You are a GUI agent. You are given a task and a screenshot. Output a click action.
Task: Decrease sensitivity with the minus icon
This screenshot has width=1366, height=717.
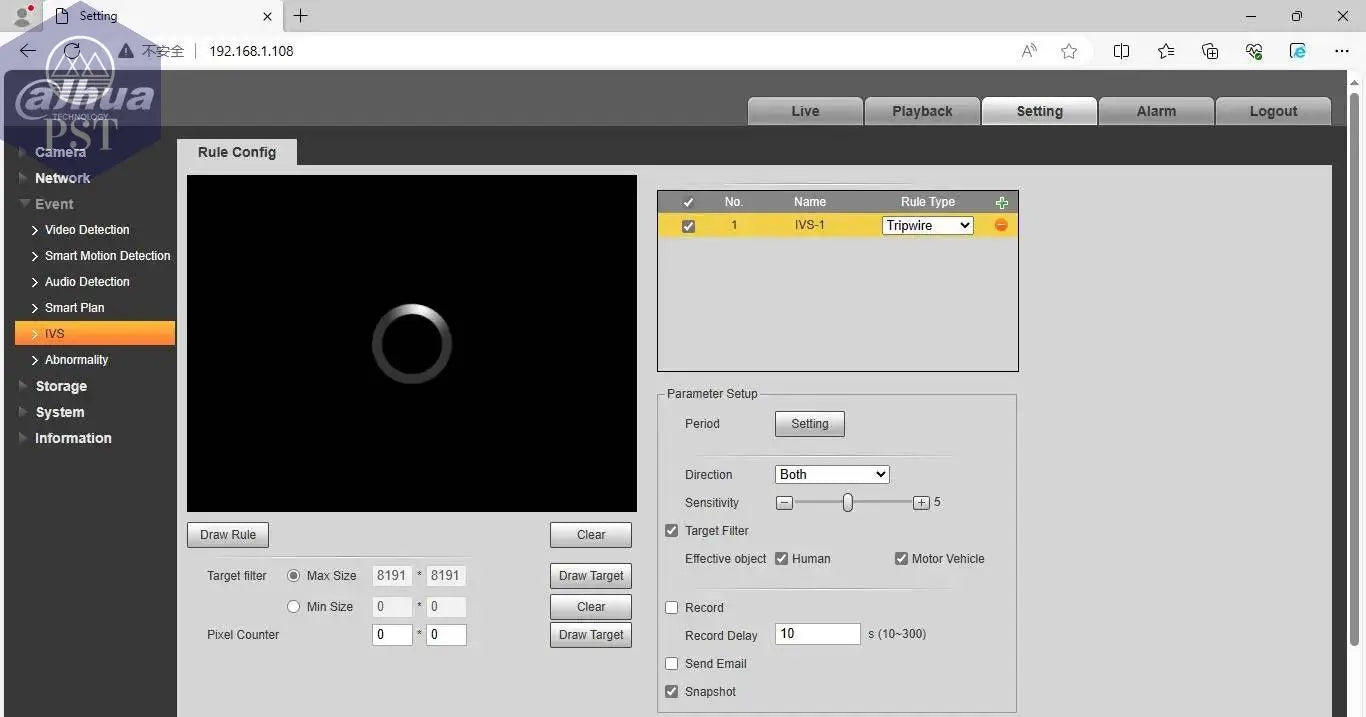coord(785,503)
